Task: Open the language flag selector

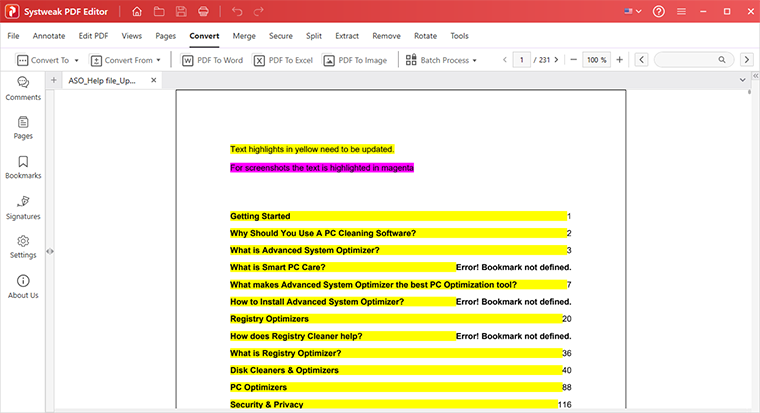Action: [x=633, y=11]
